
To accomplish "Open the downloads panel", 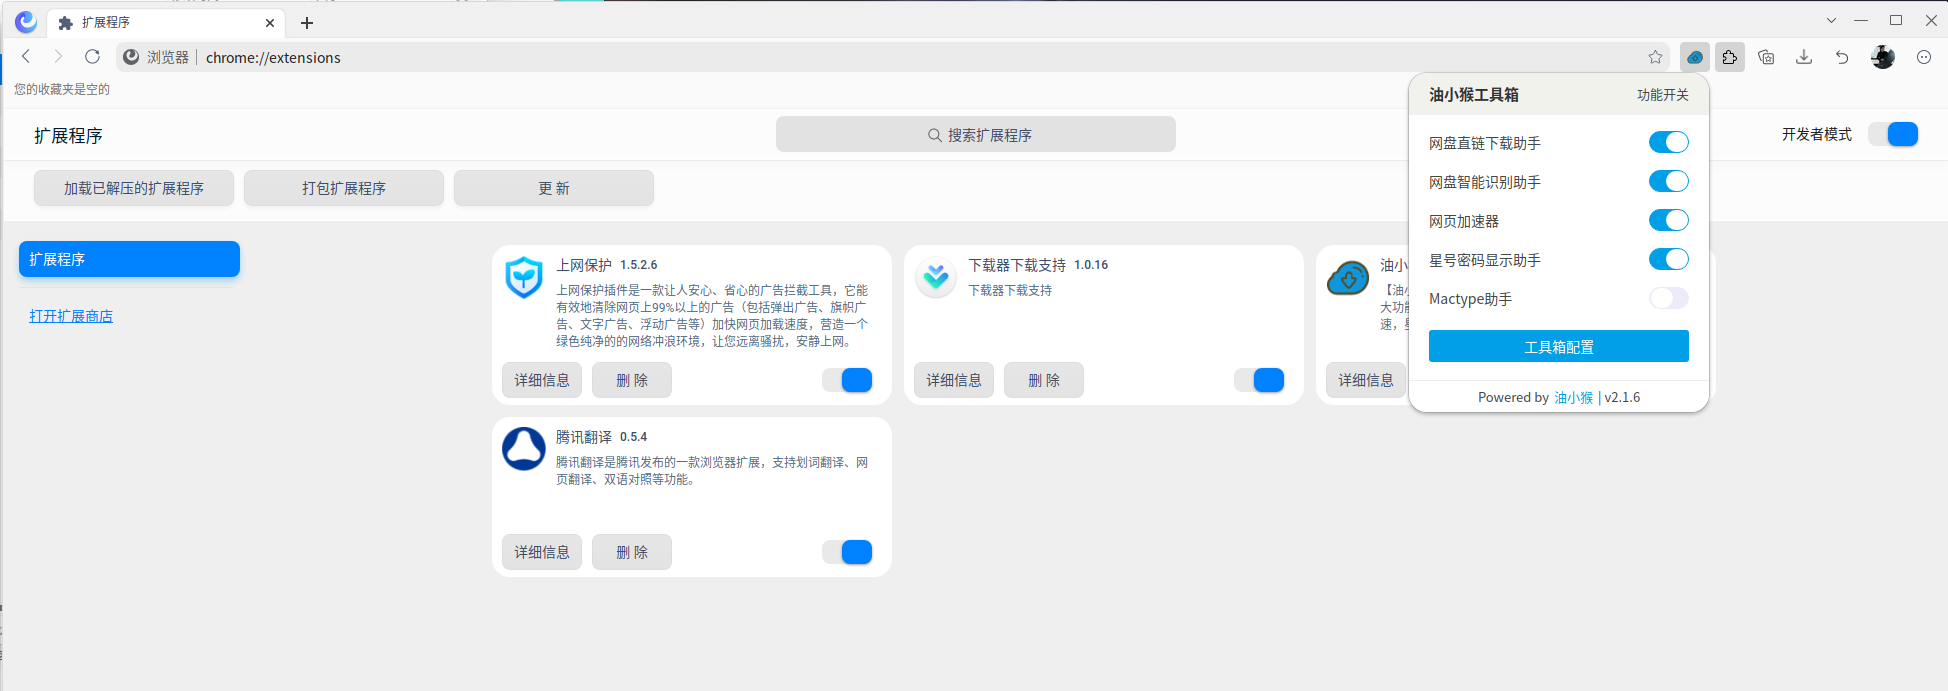I will coord(1804,57).
